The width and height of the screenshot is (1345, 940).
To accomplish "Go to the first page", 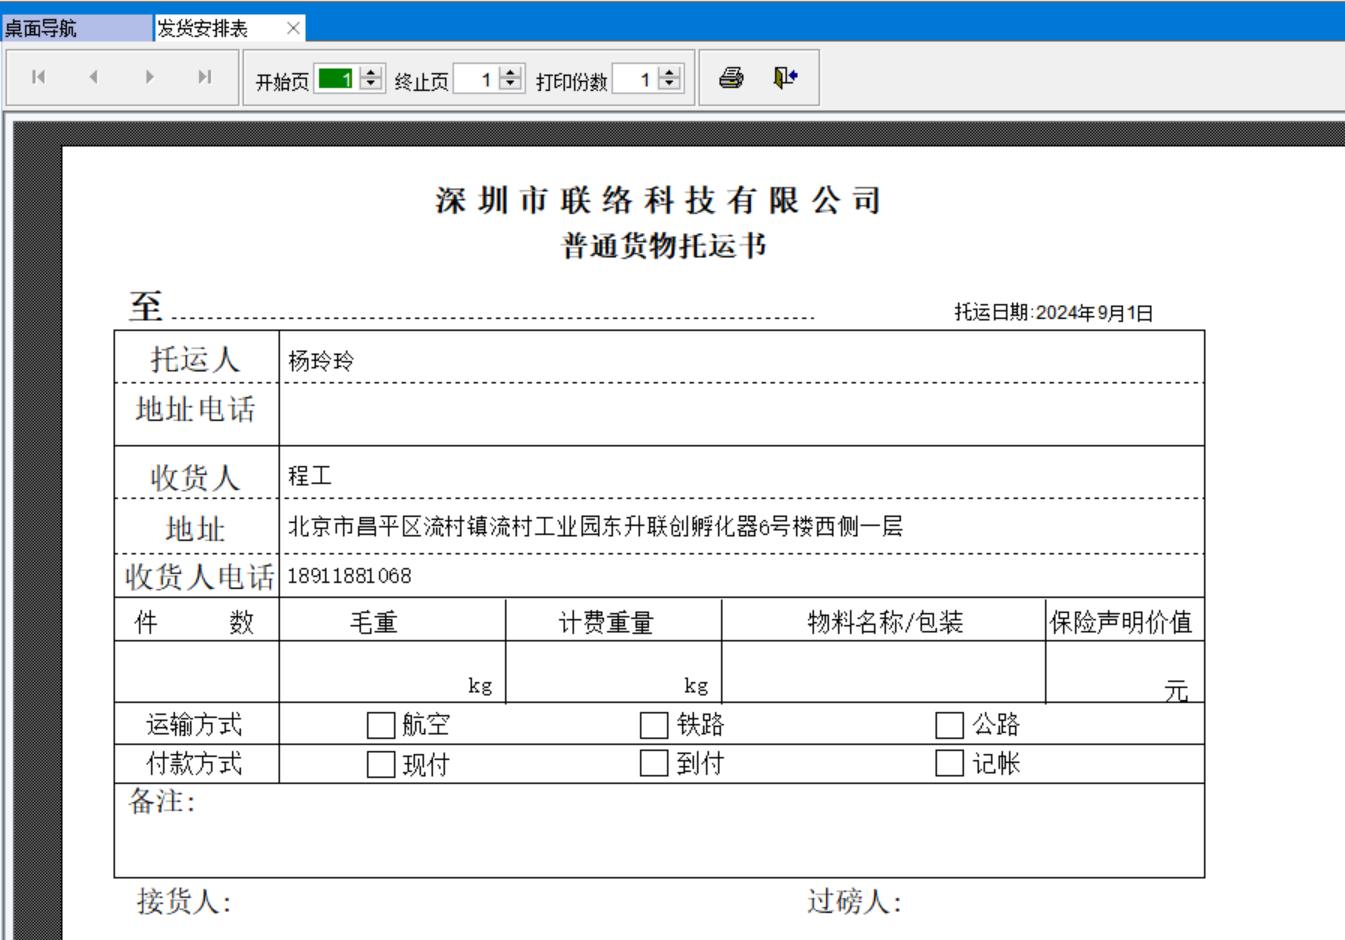I will 38,77.
